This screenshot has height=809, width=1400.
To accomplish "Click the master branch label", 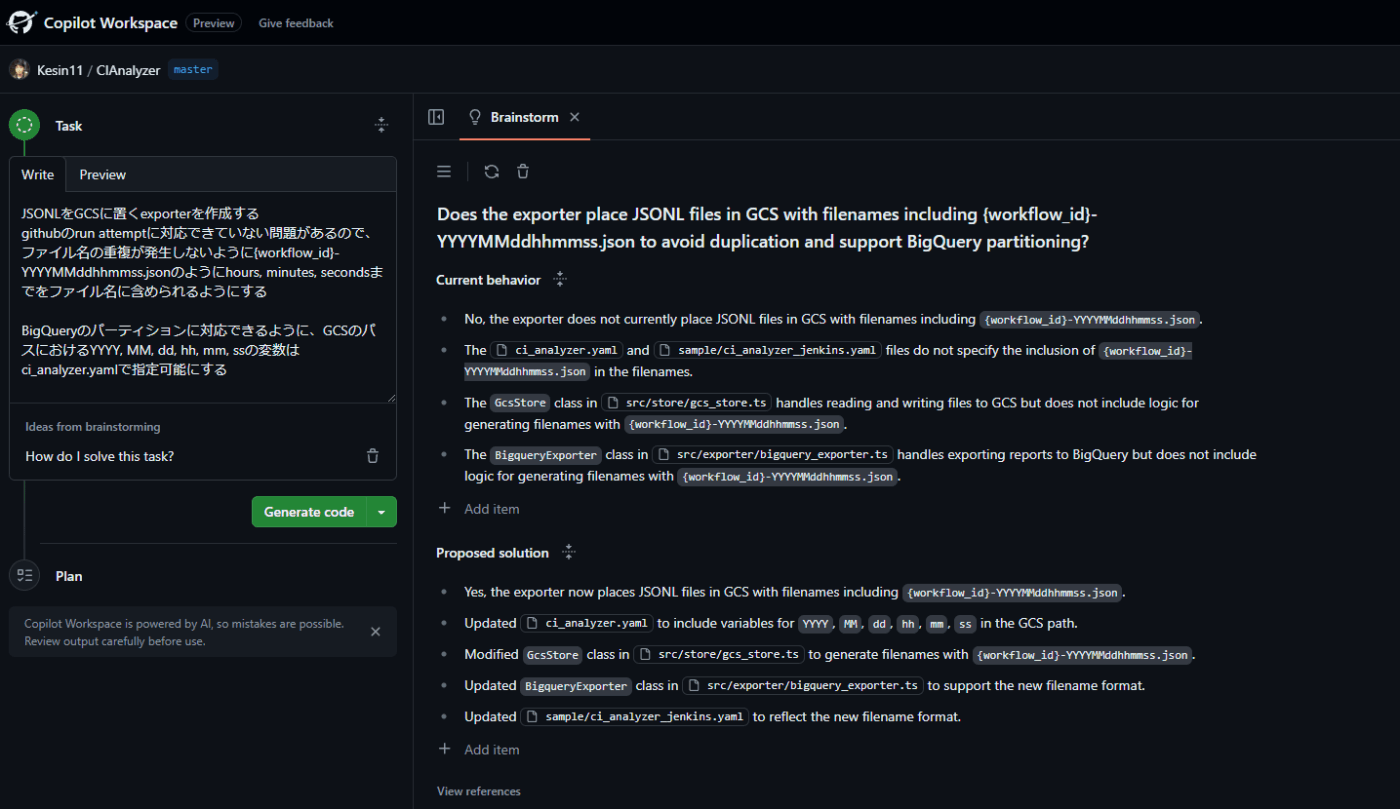I will point(193,70).
